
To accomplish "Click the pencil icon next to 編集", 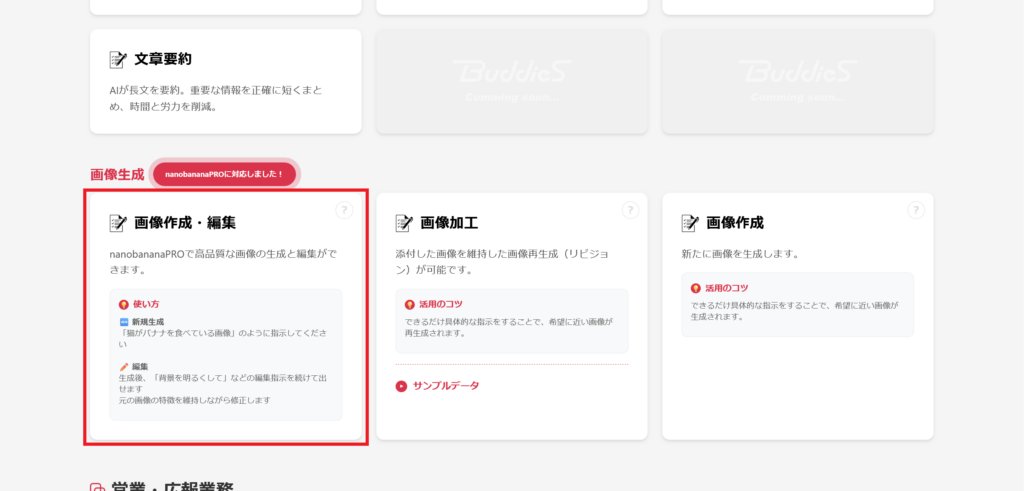I will tap(124, 367).
